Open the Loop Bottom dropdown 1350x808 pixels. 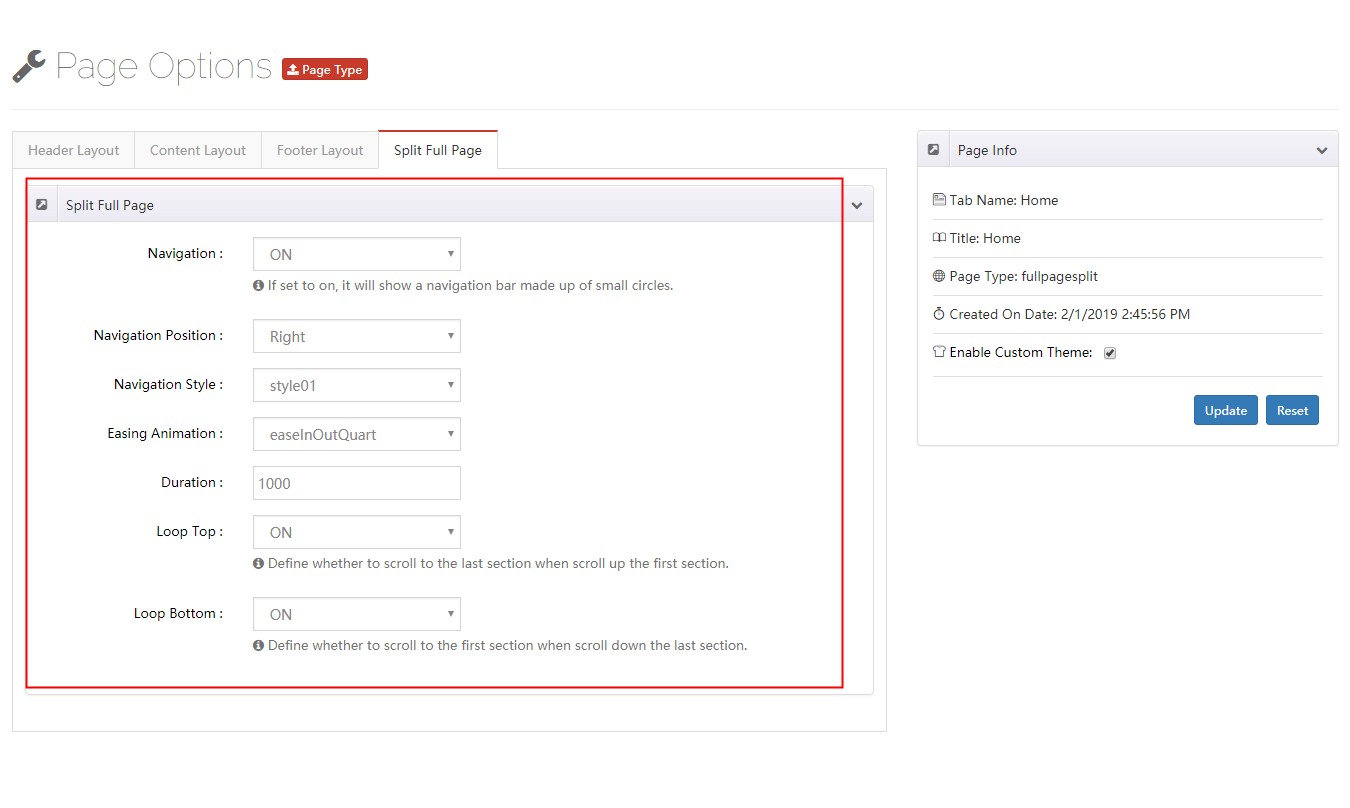tap(357, 614)
